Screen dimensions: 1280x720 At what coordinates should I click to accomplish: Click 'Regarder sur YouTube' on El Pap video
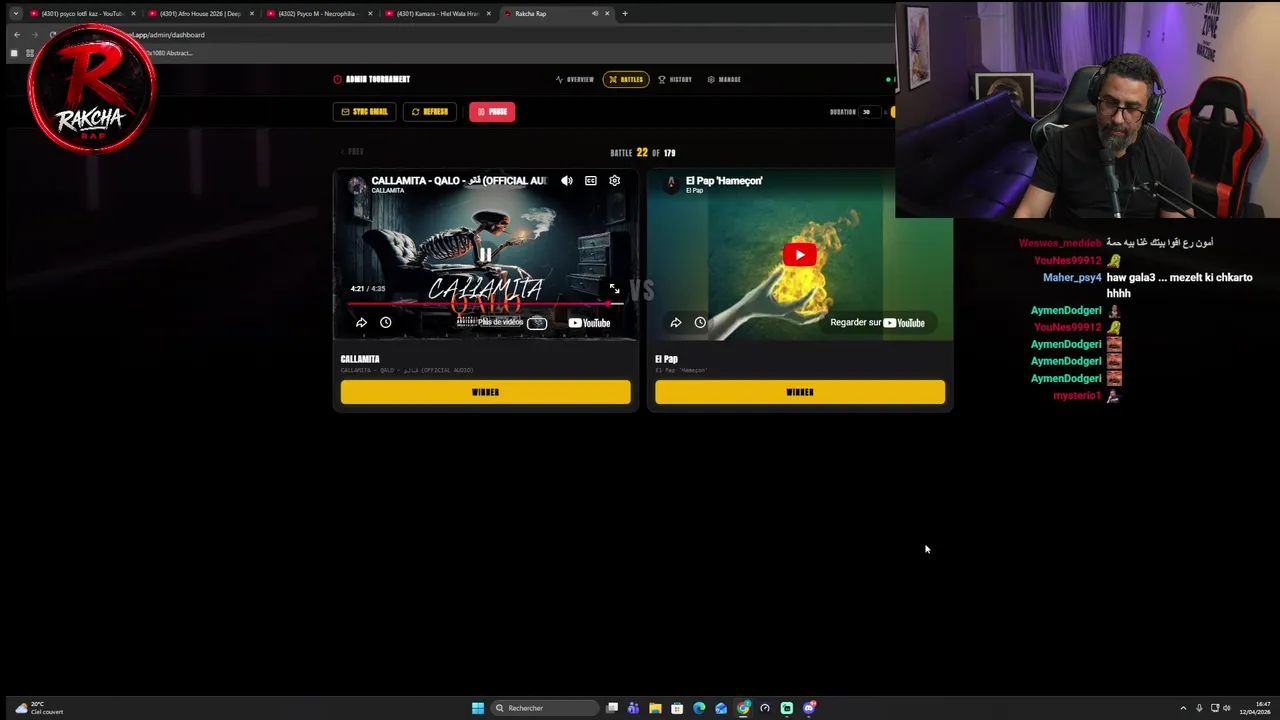(x=877, y=323)
